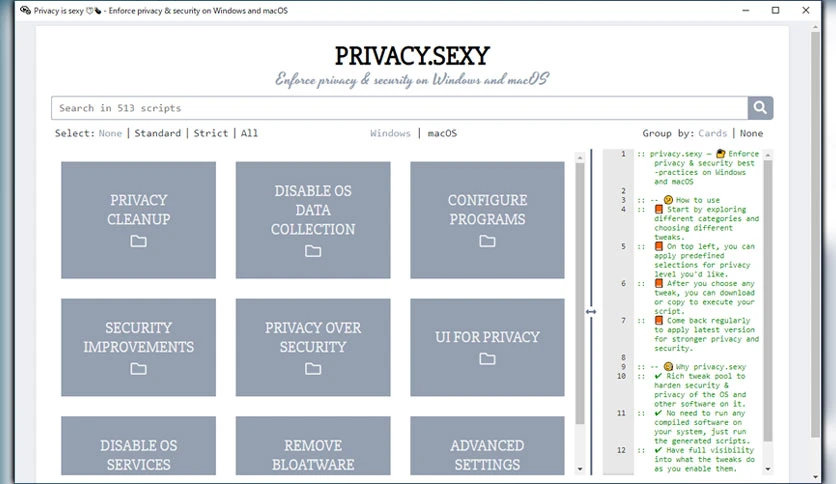Click the card list scroll-down arrow

(580, 469)
